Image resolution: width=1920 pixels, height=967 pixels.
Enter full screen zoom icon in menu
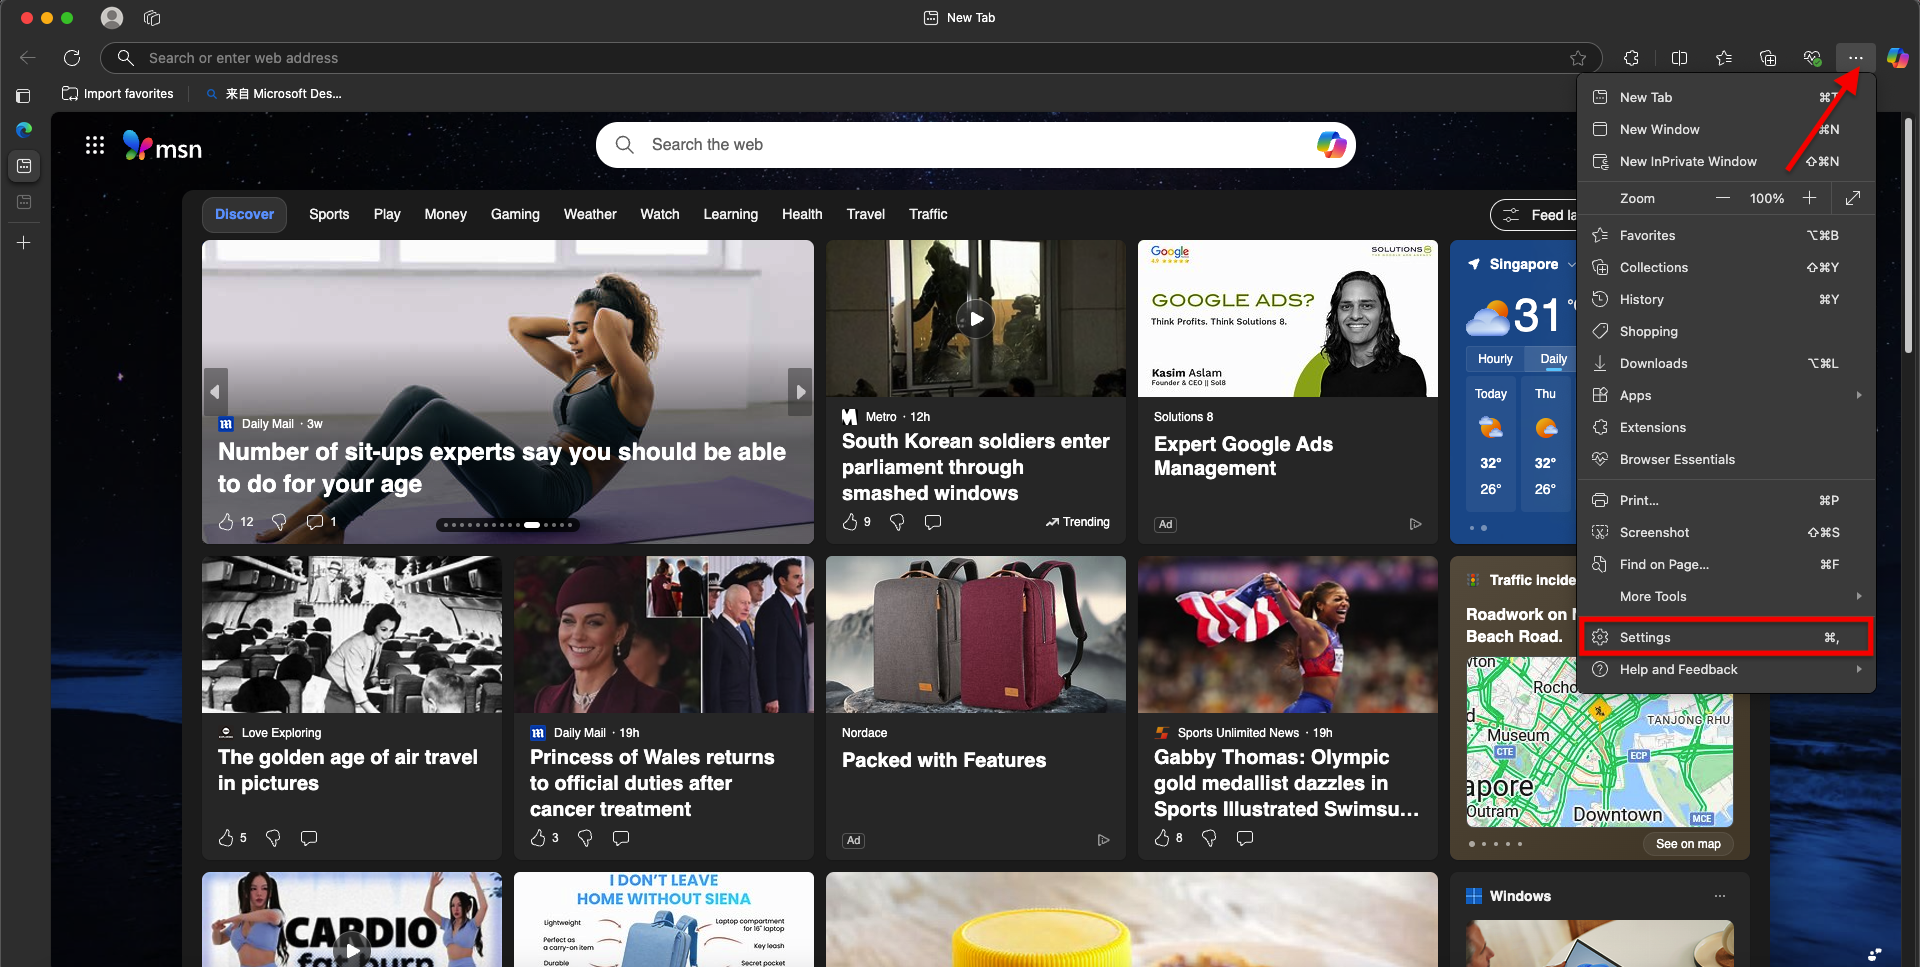pos(1853,198)
